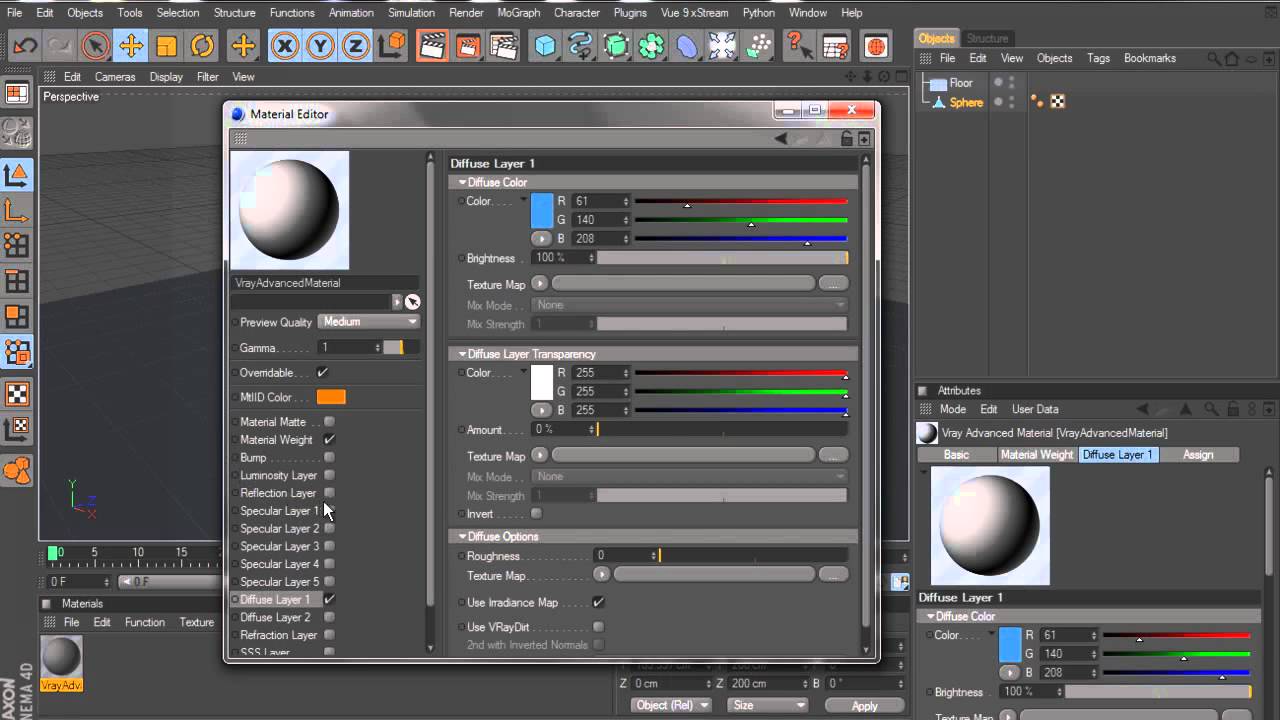Open the Structure tab

987,38
